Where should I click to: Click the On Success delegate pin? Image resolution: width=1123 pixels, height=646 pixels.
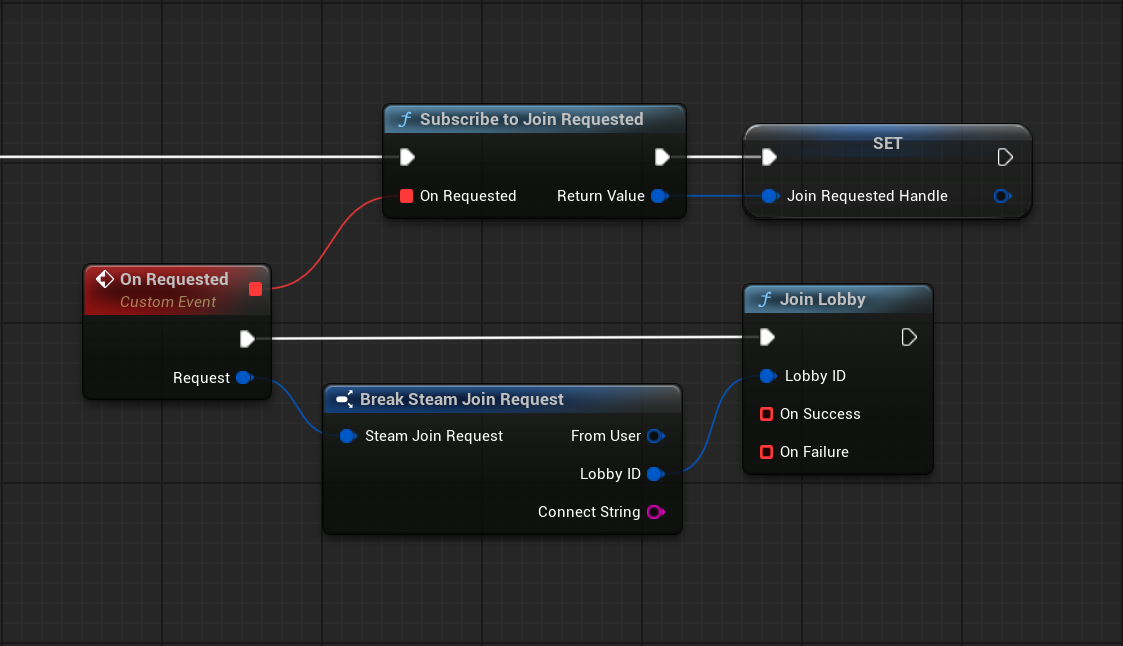click(x=767, y=414)
